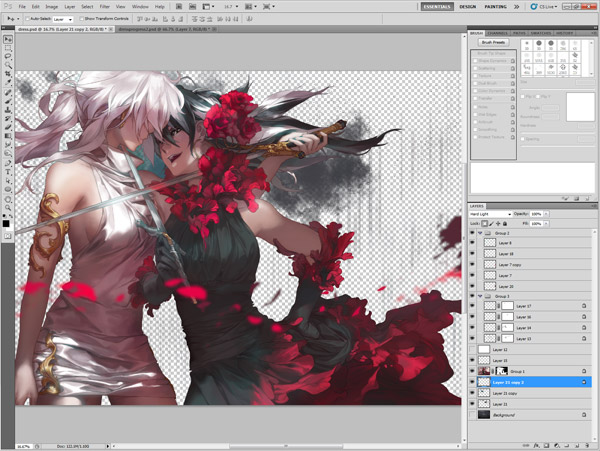Image resolution: width=600 pixels, height=451 pixels.
Task: Select the Rectangular Marquee tool
Action: 8,48
